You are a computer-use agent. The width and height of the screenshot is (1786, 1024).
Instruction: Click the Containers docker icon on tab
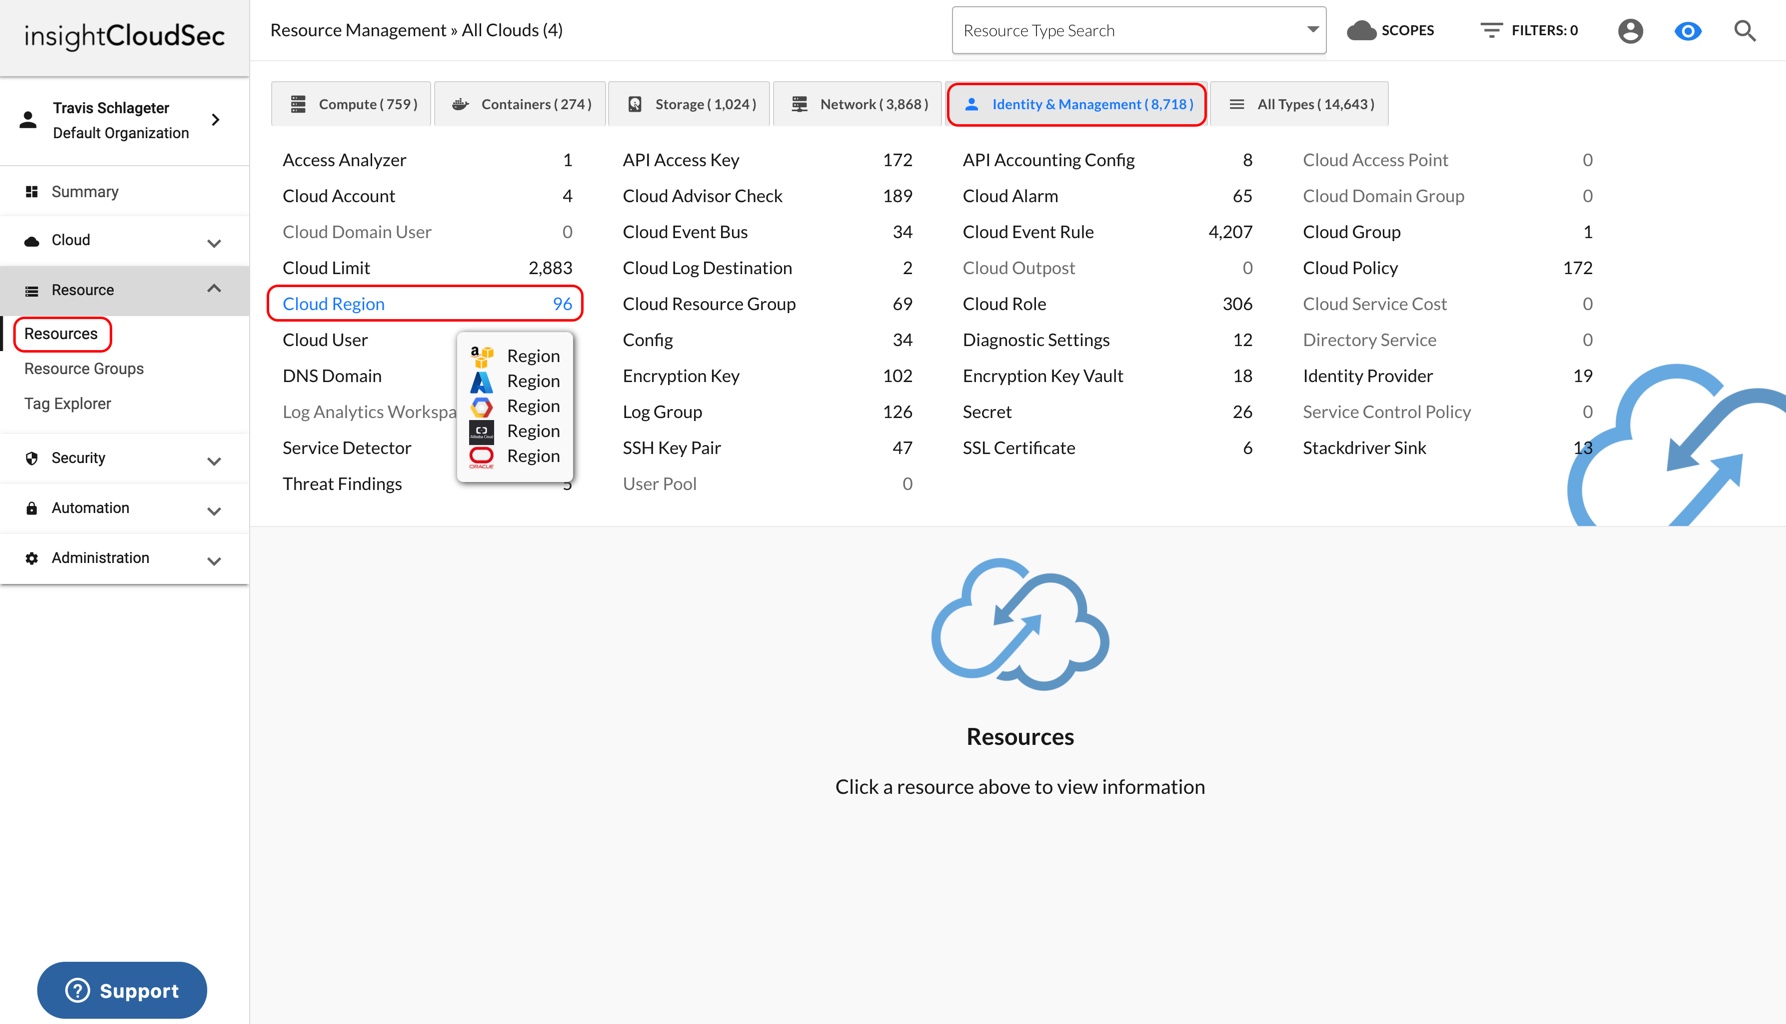coord(460,104)
